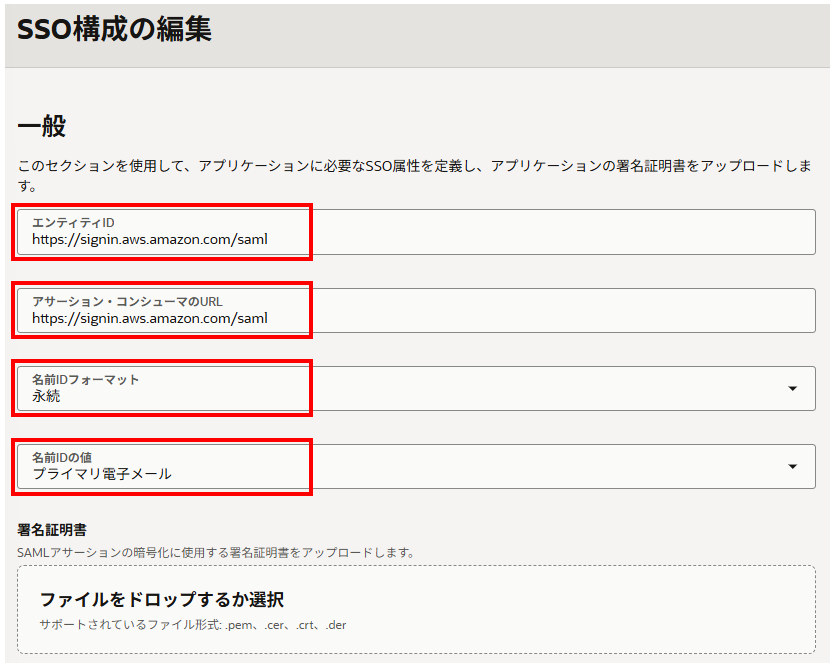
Task: Click the selected 永続 value
Action: pos(46,396)
